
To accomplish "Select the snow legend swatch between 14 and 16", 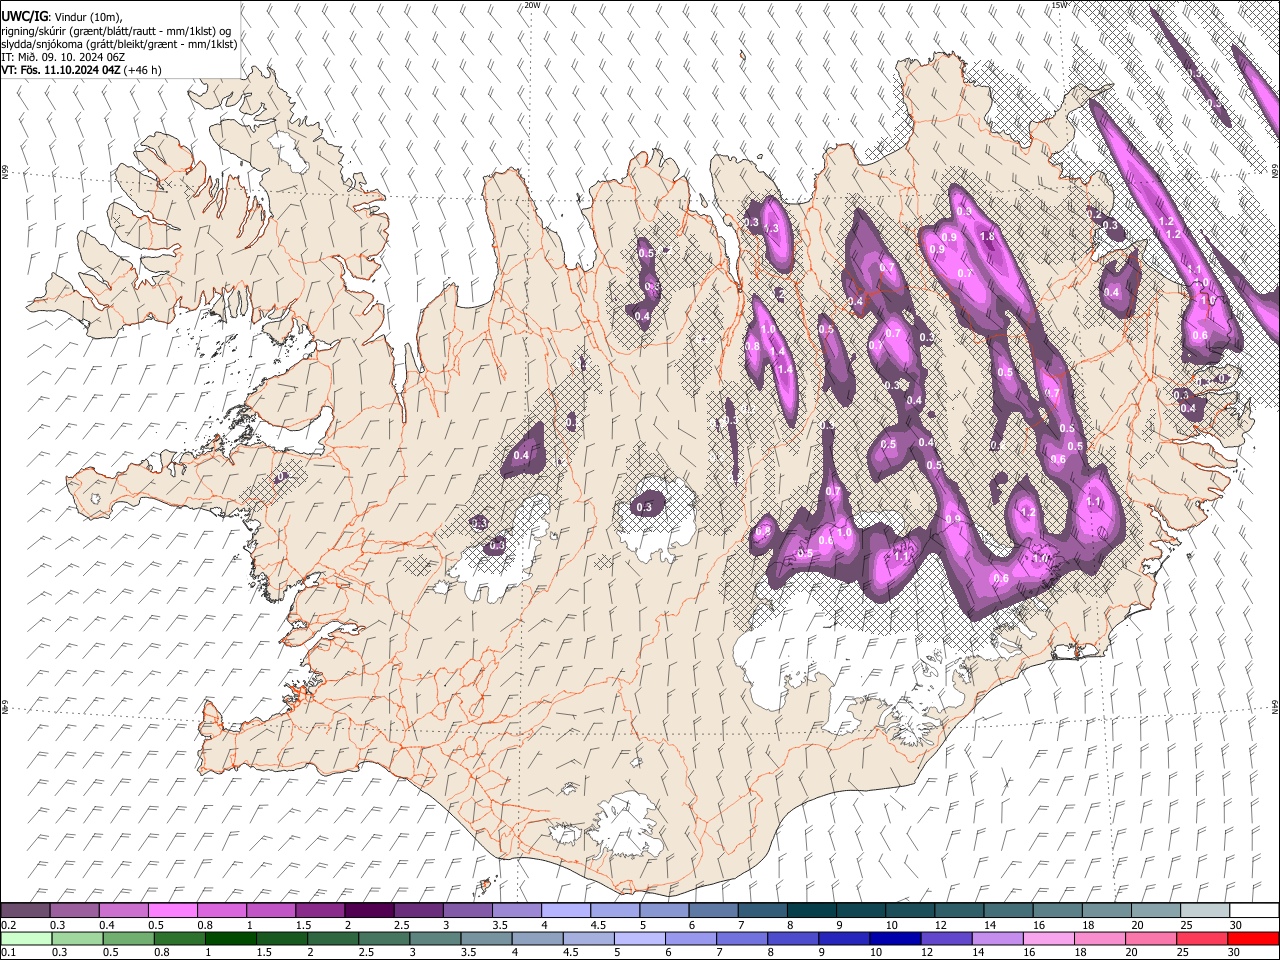I will coord(1007,911).
